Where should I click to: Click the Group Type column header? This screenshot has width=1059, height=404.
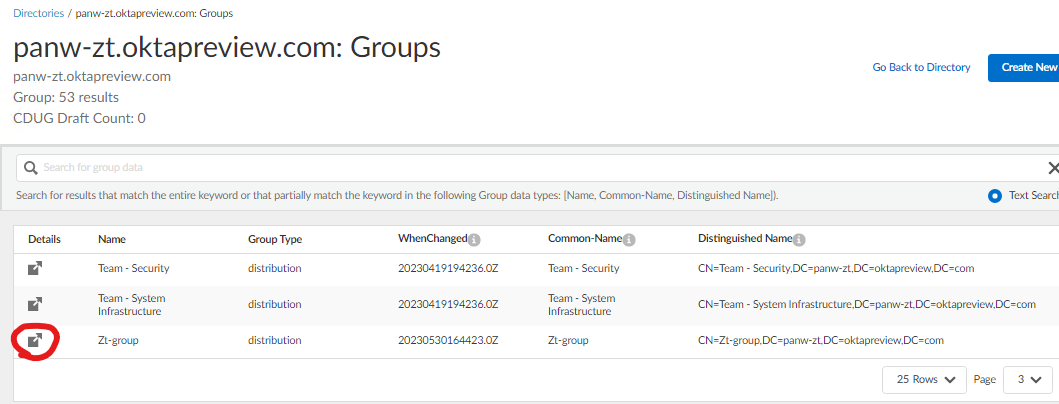pyautogui.click(x=275, y=240)
